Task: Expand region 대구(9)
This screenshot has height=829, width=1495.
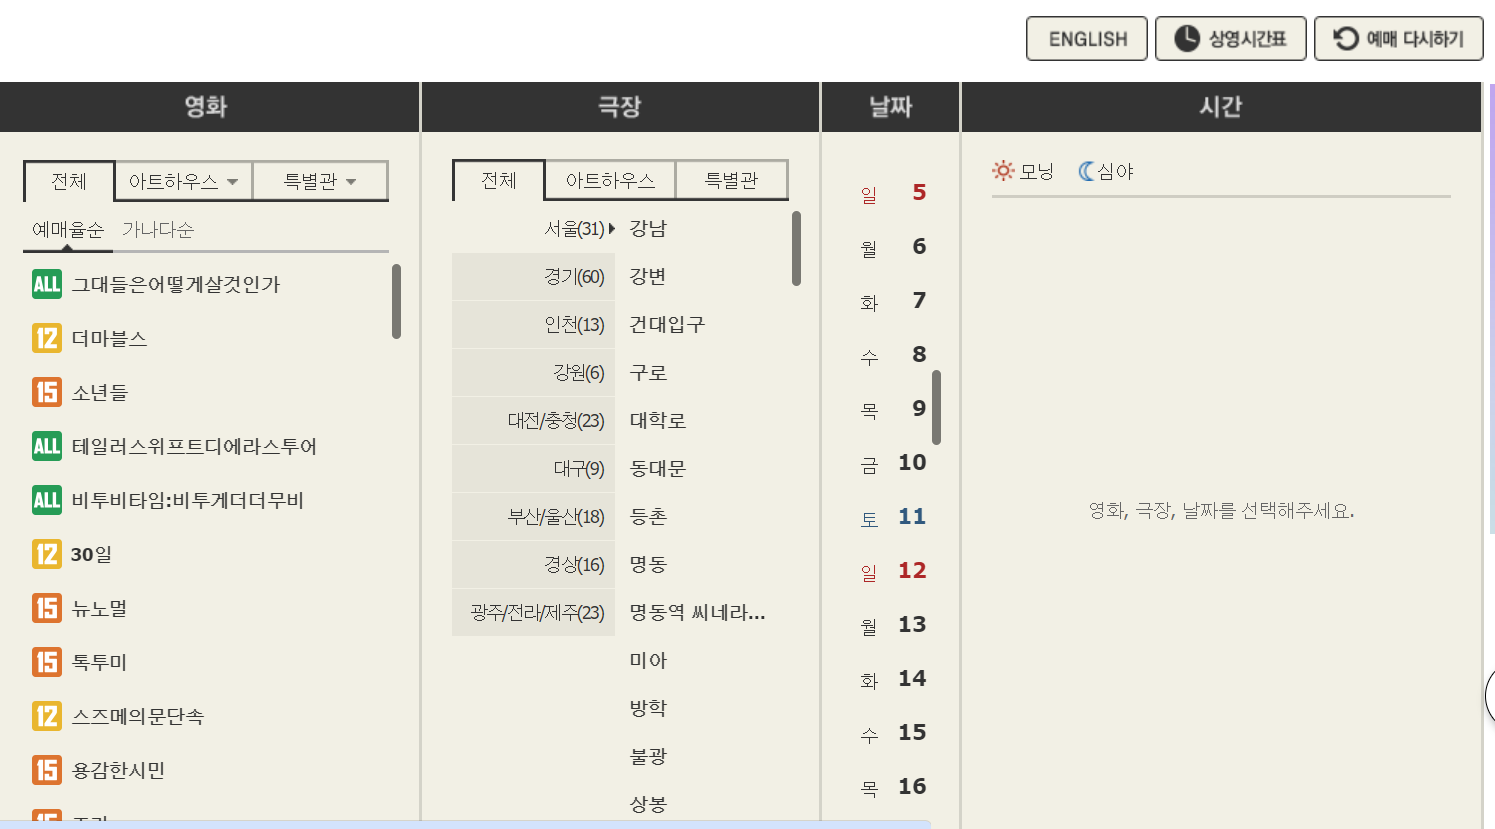Action: point(534,468)
